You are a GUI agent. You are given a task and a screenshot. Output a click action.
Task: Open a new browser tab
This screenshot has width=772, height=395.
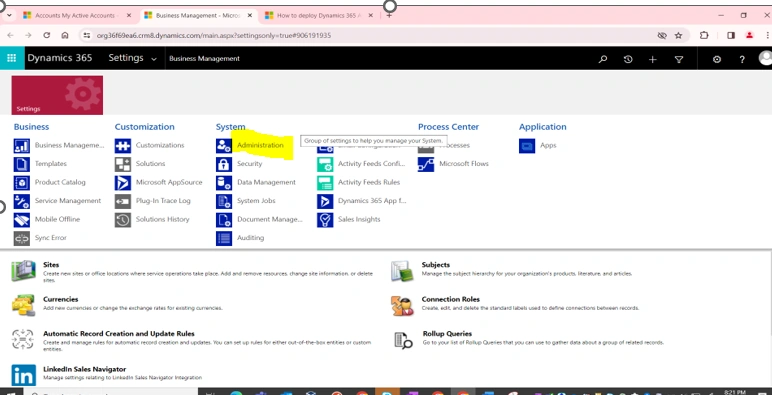(x=389, y=16)
